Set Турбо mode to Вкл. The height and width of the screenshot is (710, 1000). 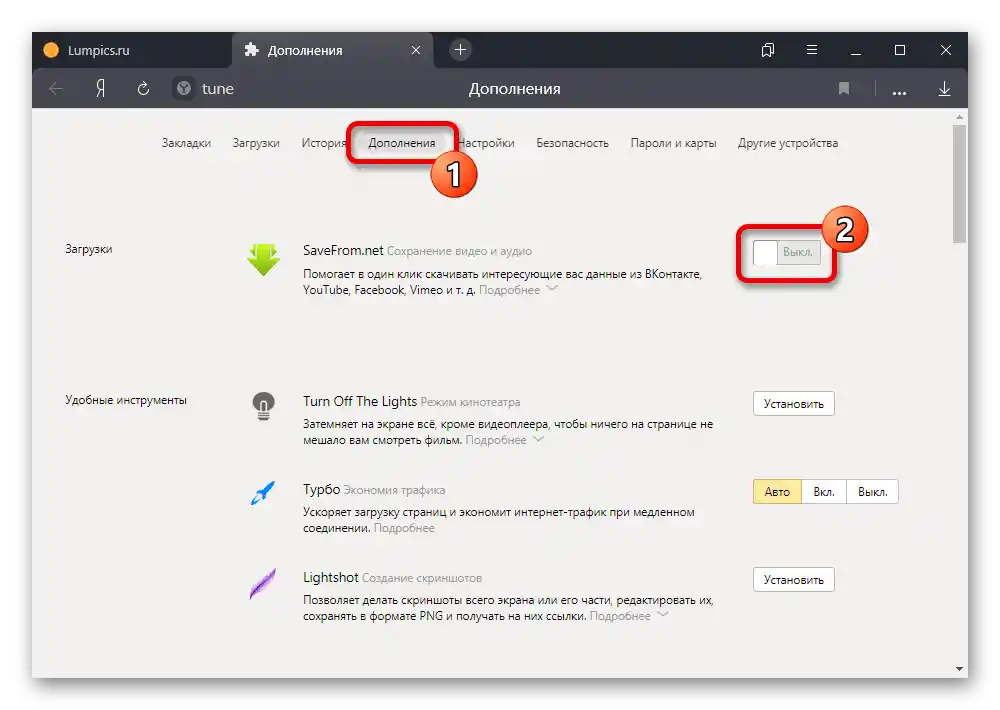click(x=824, y=492)
